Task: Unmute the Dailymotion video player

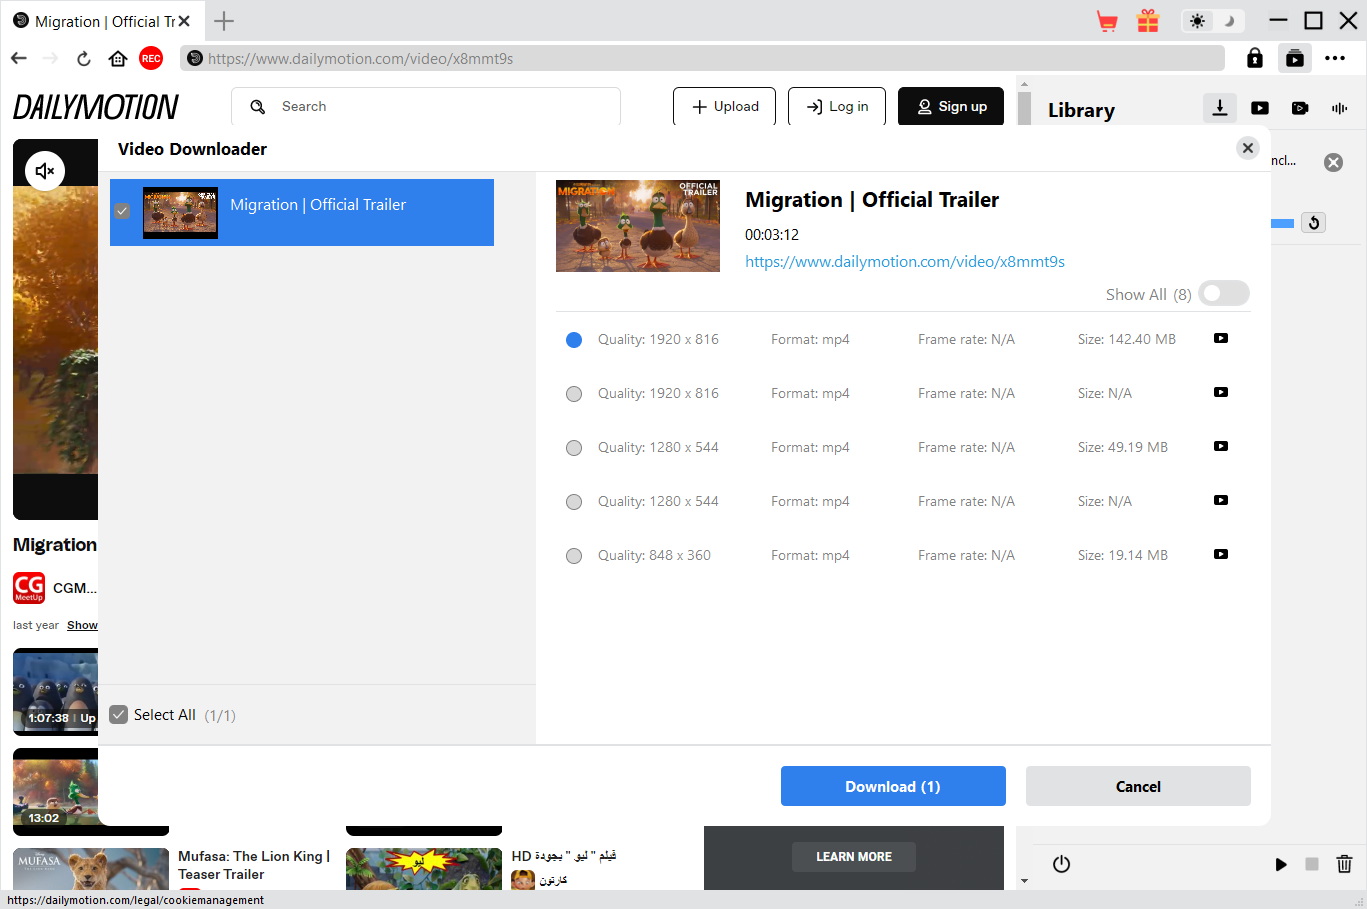Action: (x=45, y=171)
